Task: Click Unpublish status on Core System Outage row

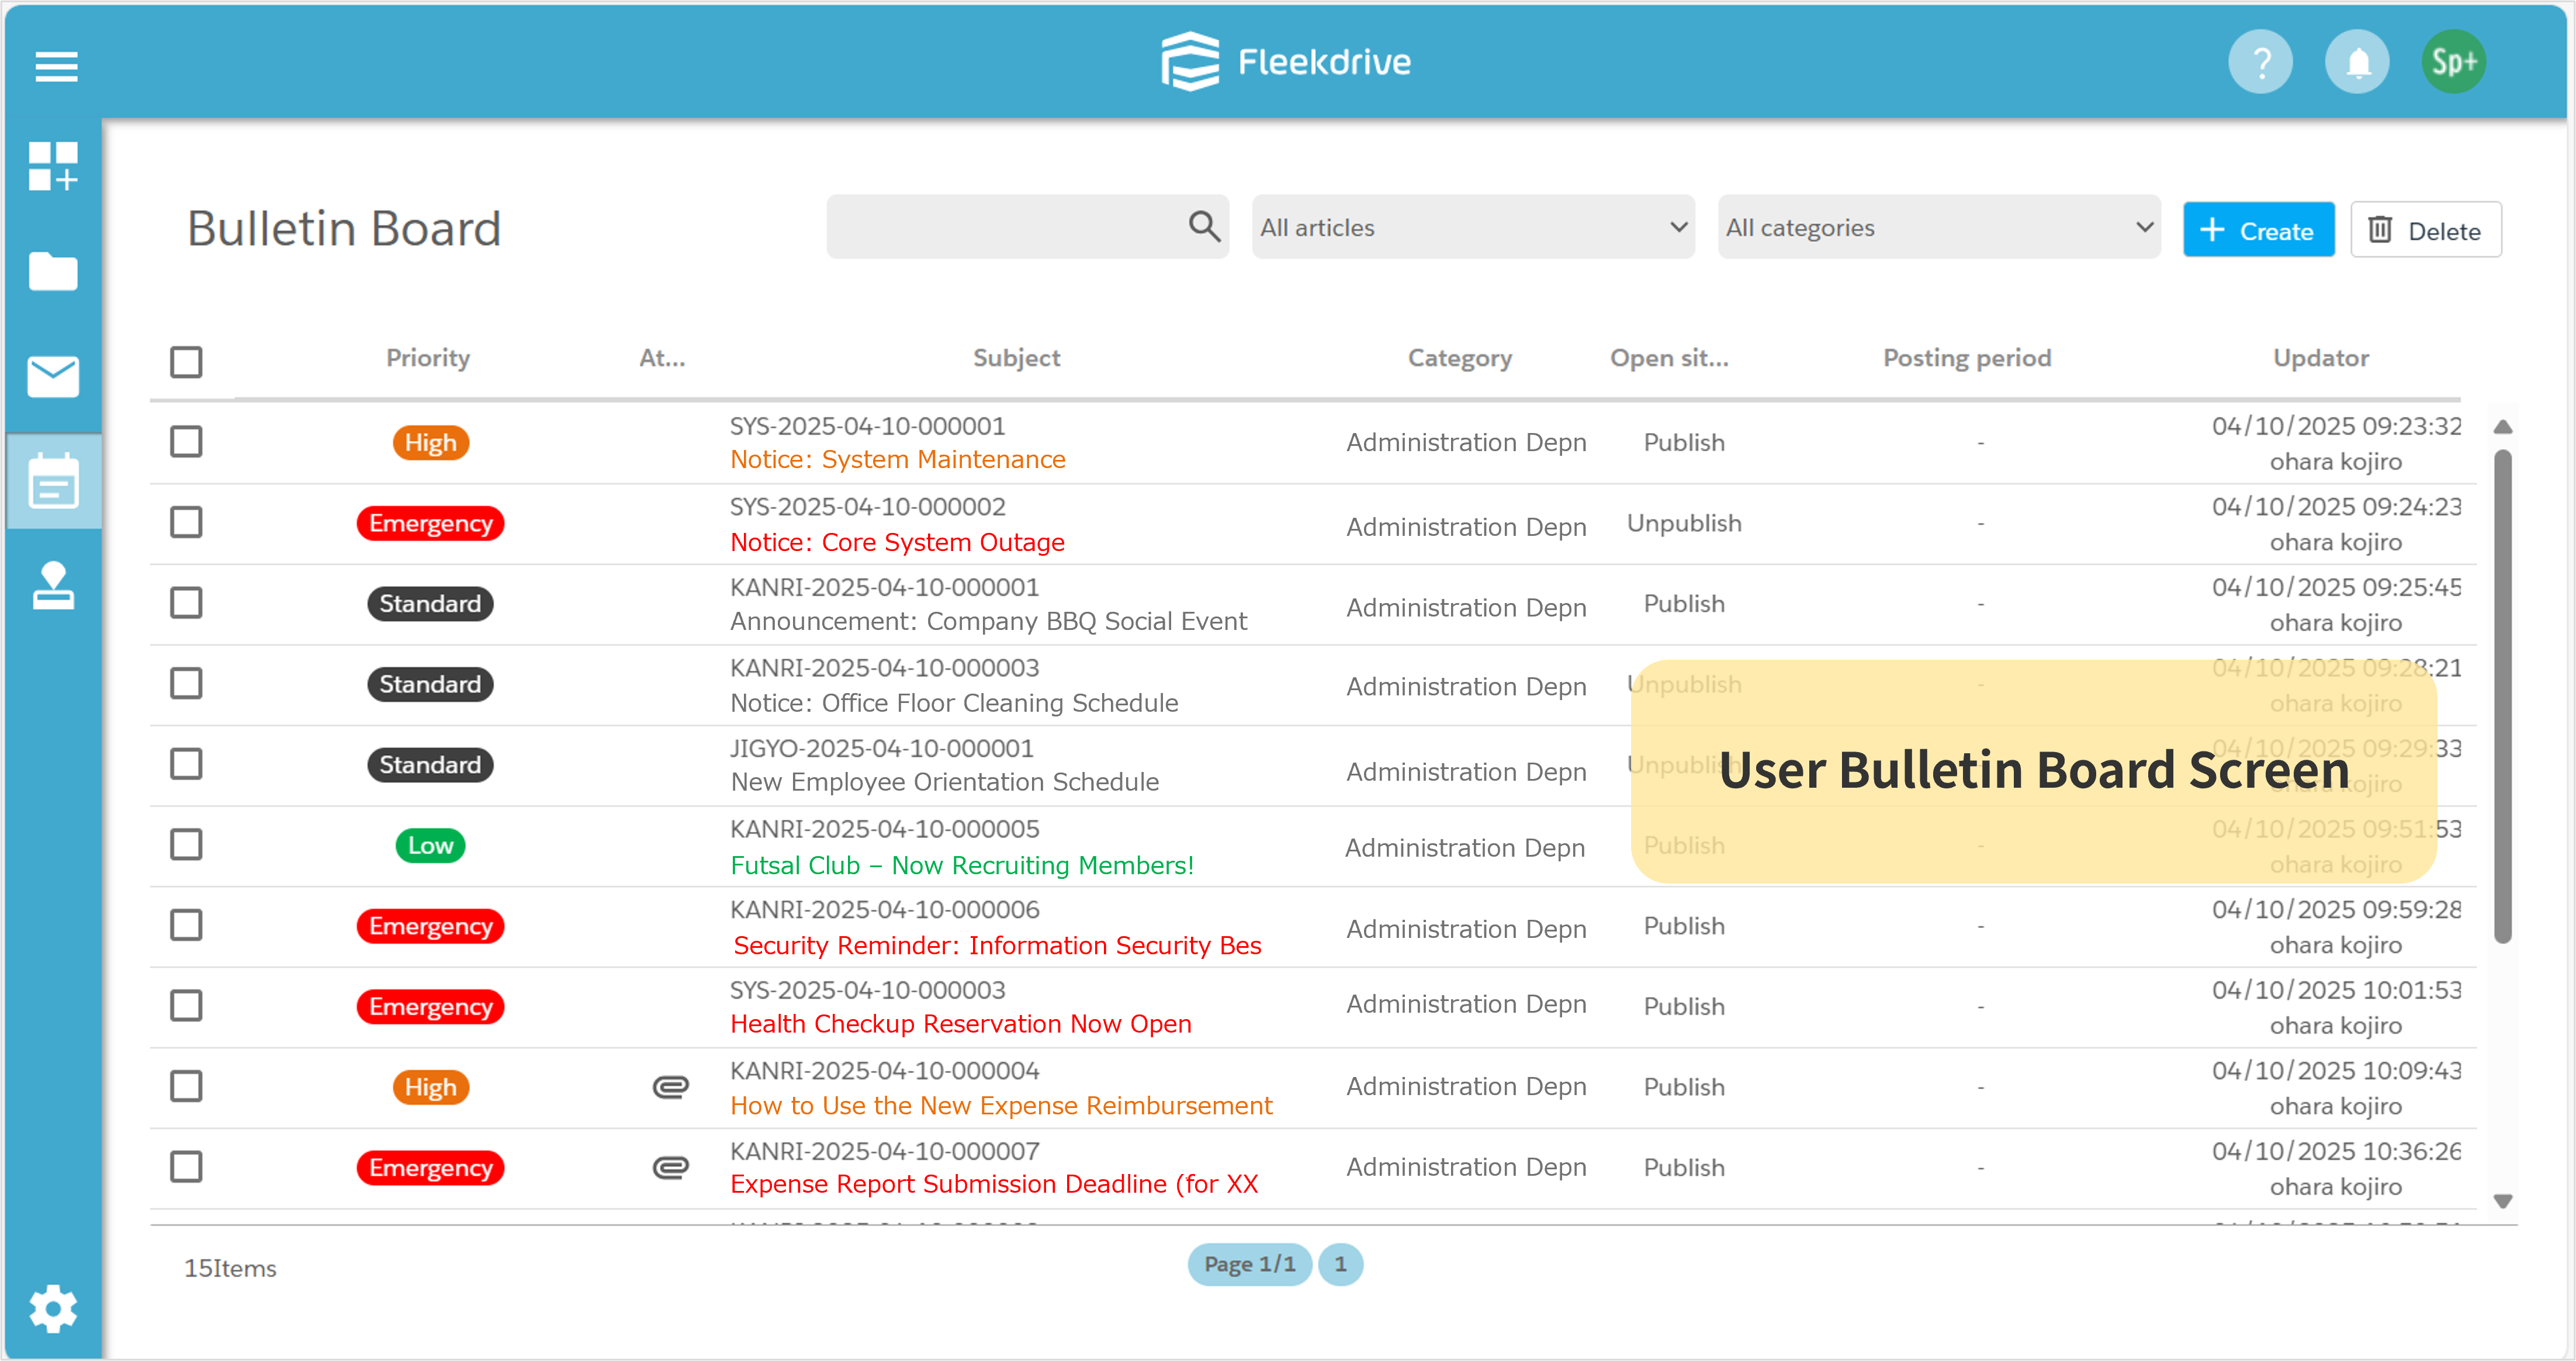Action: 1684,524
